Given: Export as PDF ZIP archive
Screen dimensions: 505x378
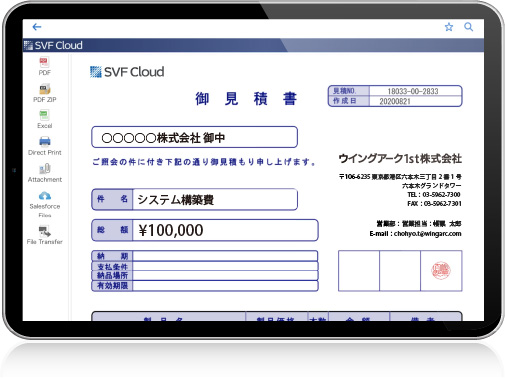Looking at the screenshot, I should point(45,93).
